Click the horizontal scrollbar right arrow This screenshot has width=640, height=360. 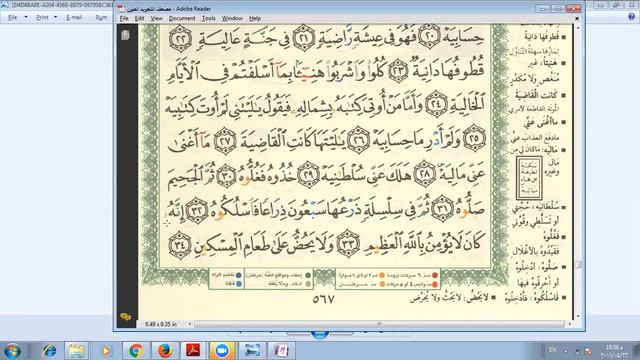(x=570, y=324)
